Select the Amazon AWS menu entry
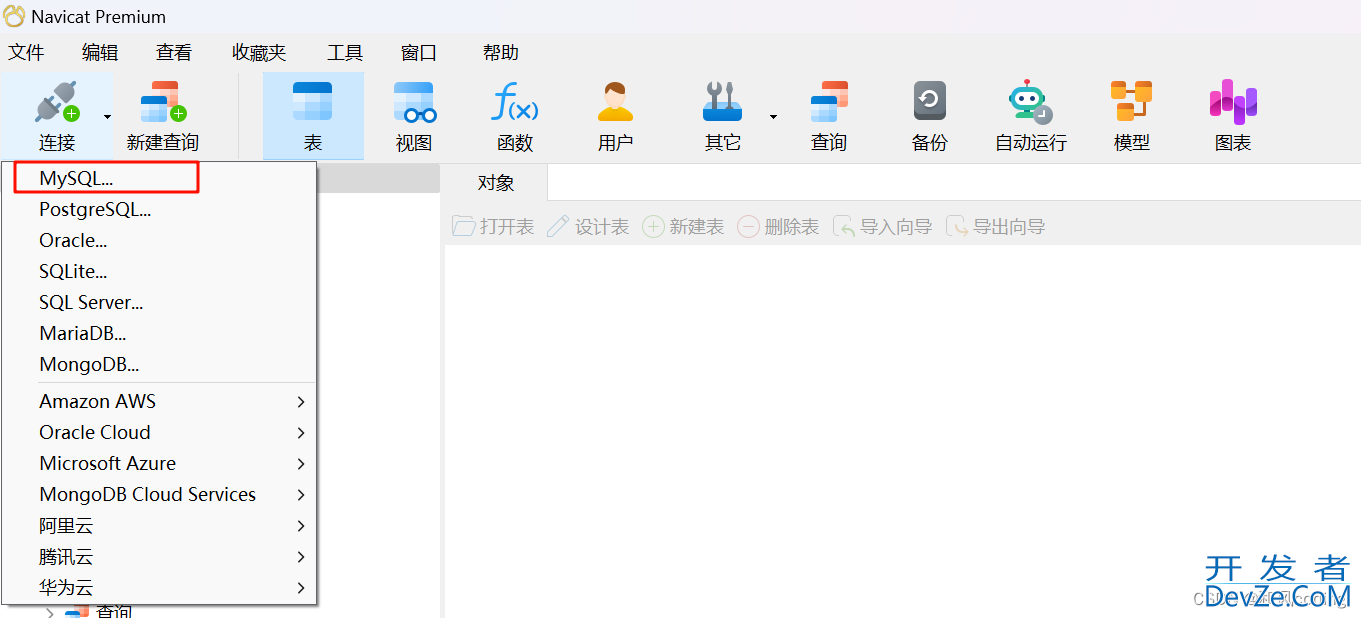Viewport: 1361px width, 618px height. tap(159, 402)
